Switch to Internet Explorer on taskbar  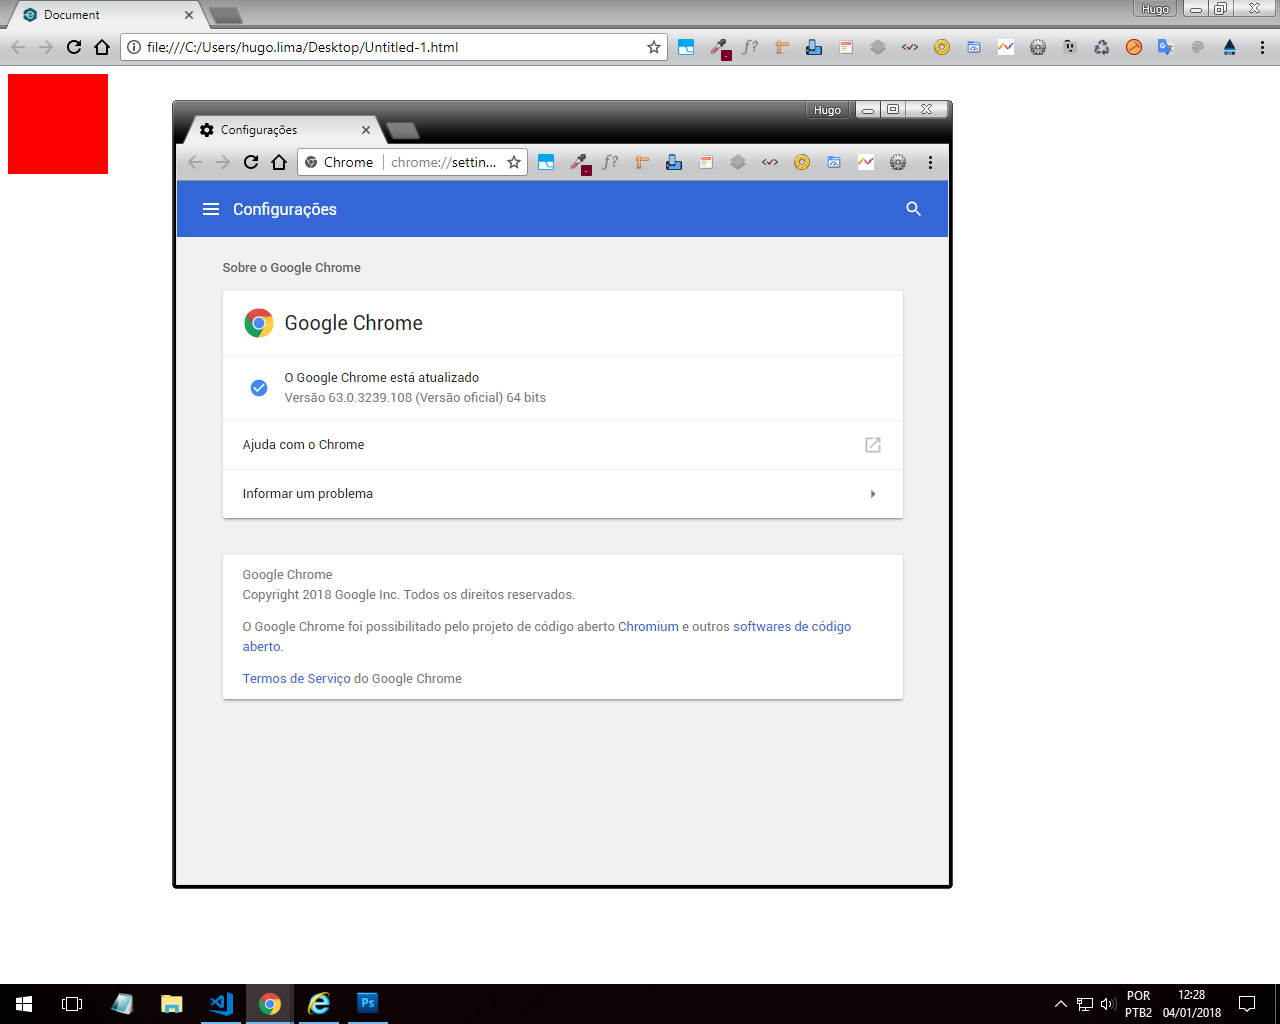pos(319,1004)
